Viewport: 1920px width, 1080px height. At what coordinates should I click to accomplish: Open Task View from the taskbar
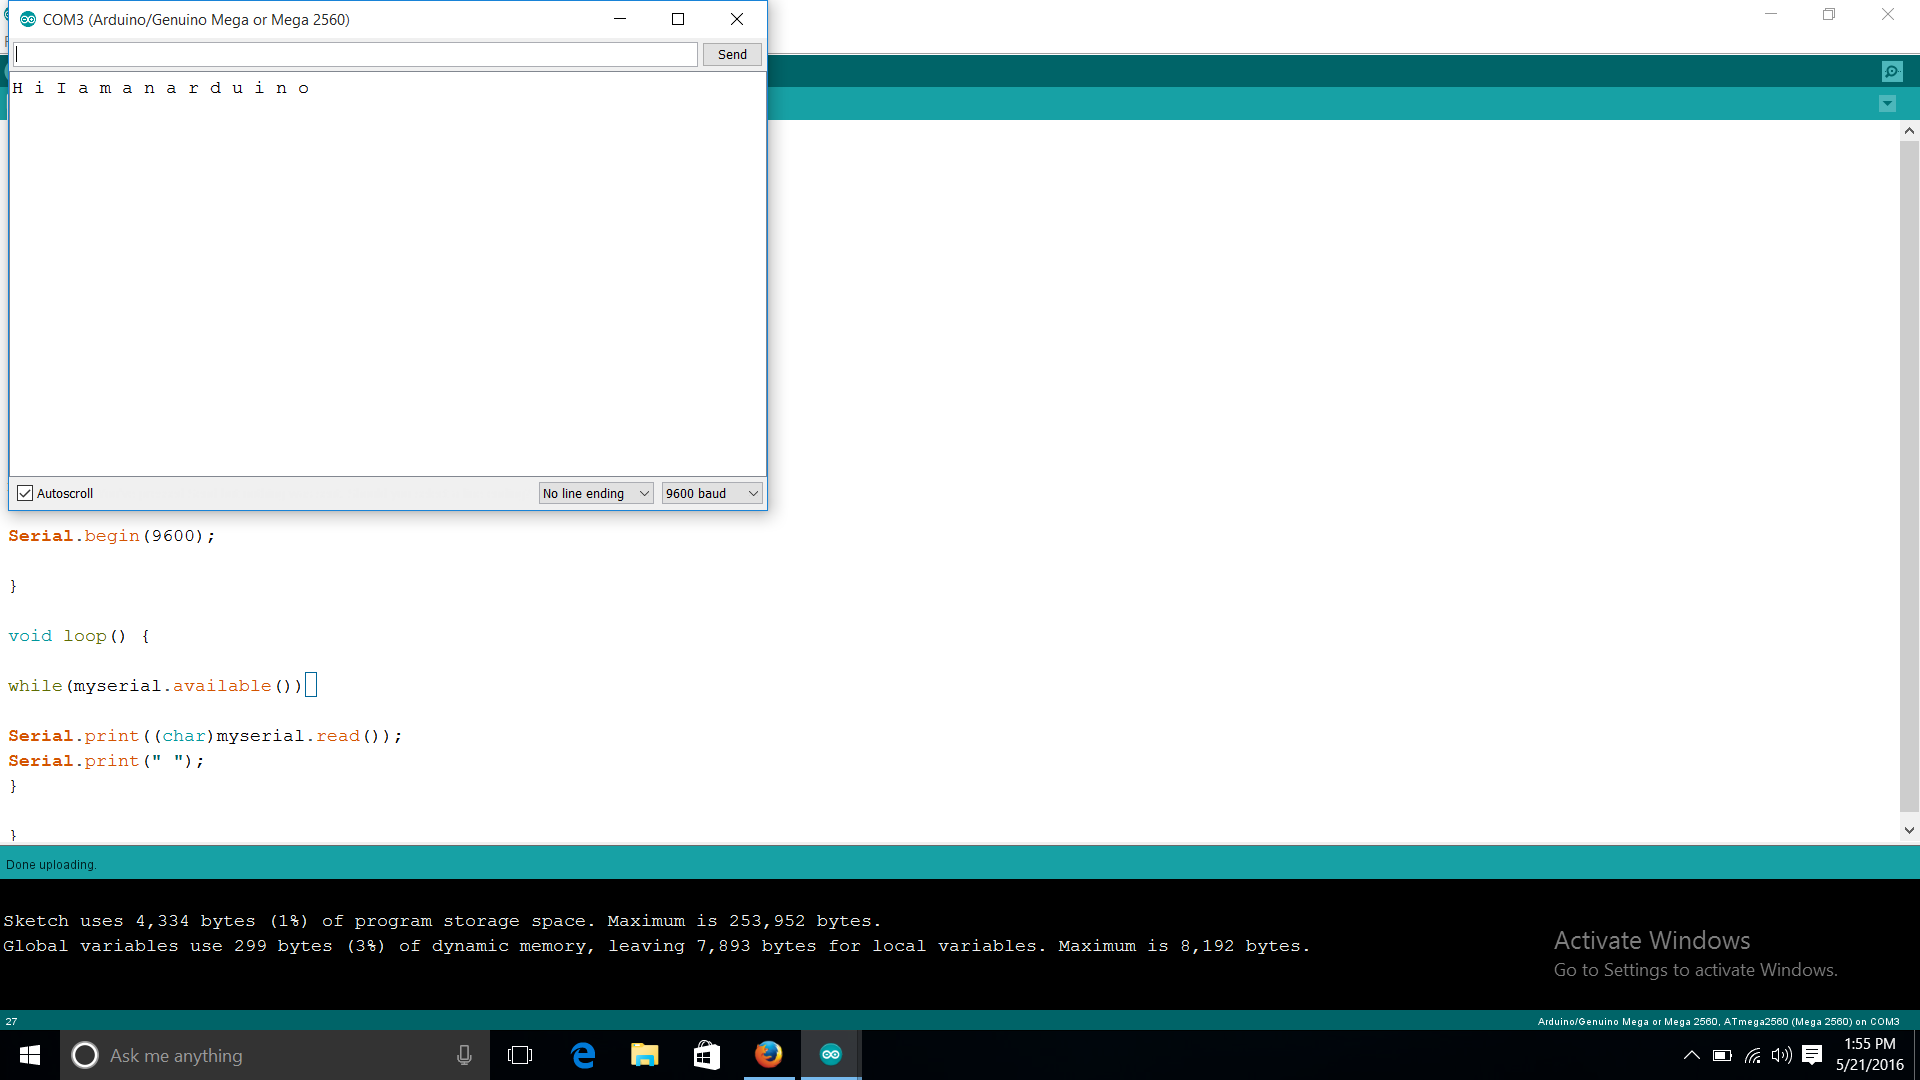click(x=520, y=1055)
